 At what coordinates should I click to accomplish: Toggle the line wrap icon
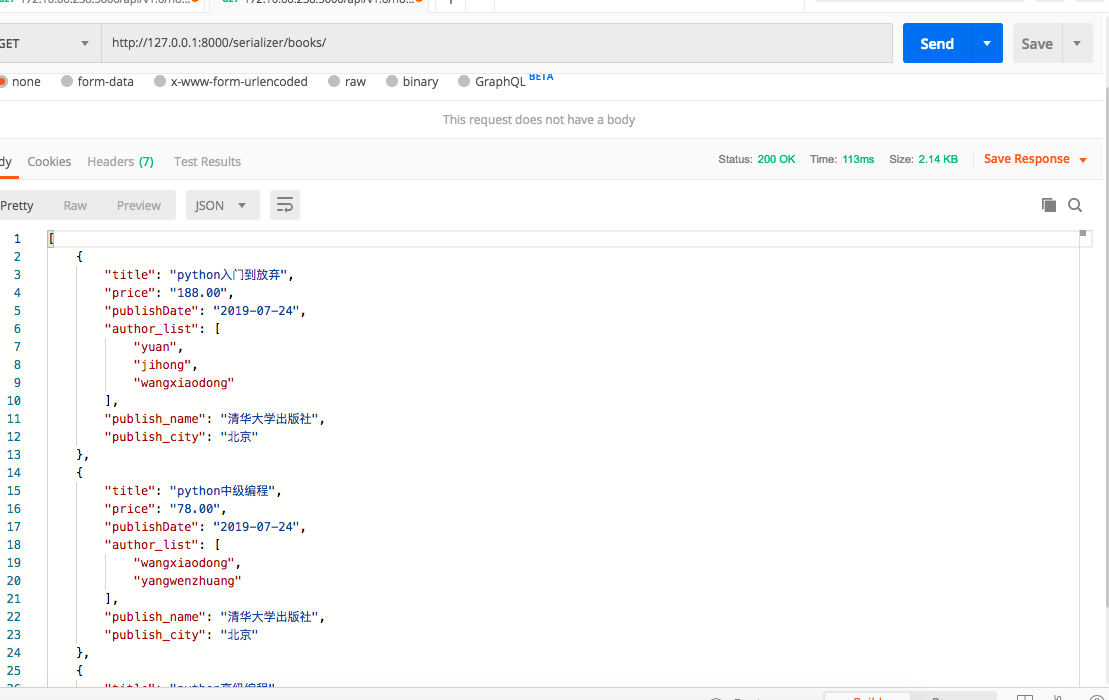(284, 206)
